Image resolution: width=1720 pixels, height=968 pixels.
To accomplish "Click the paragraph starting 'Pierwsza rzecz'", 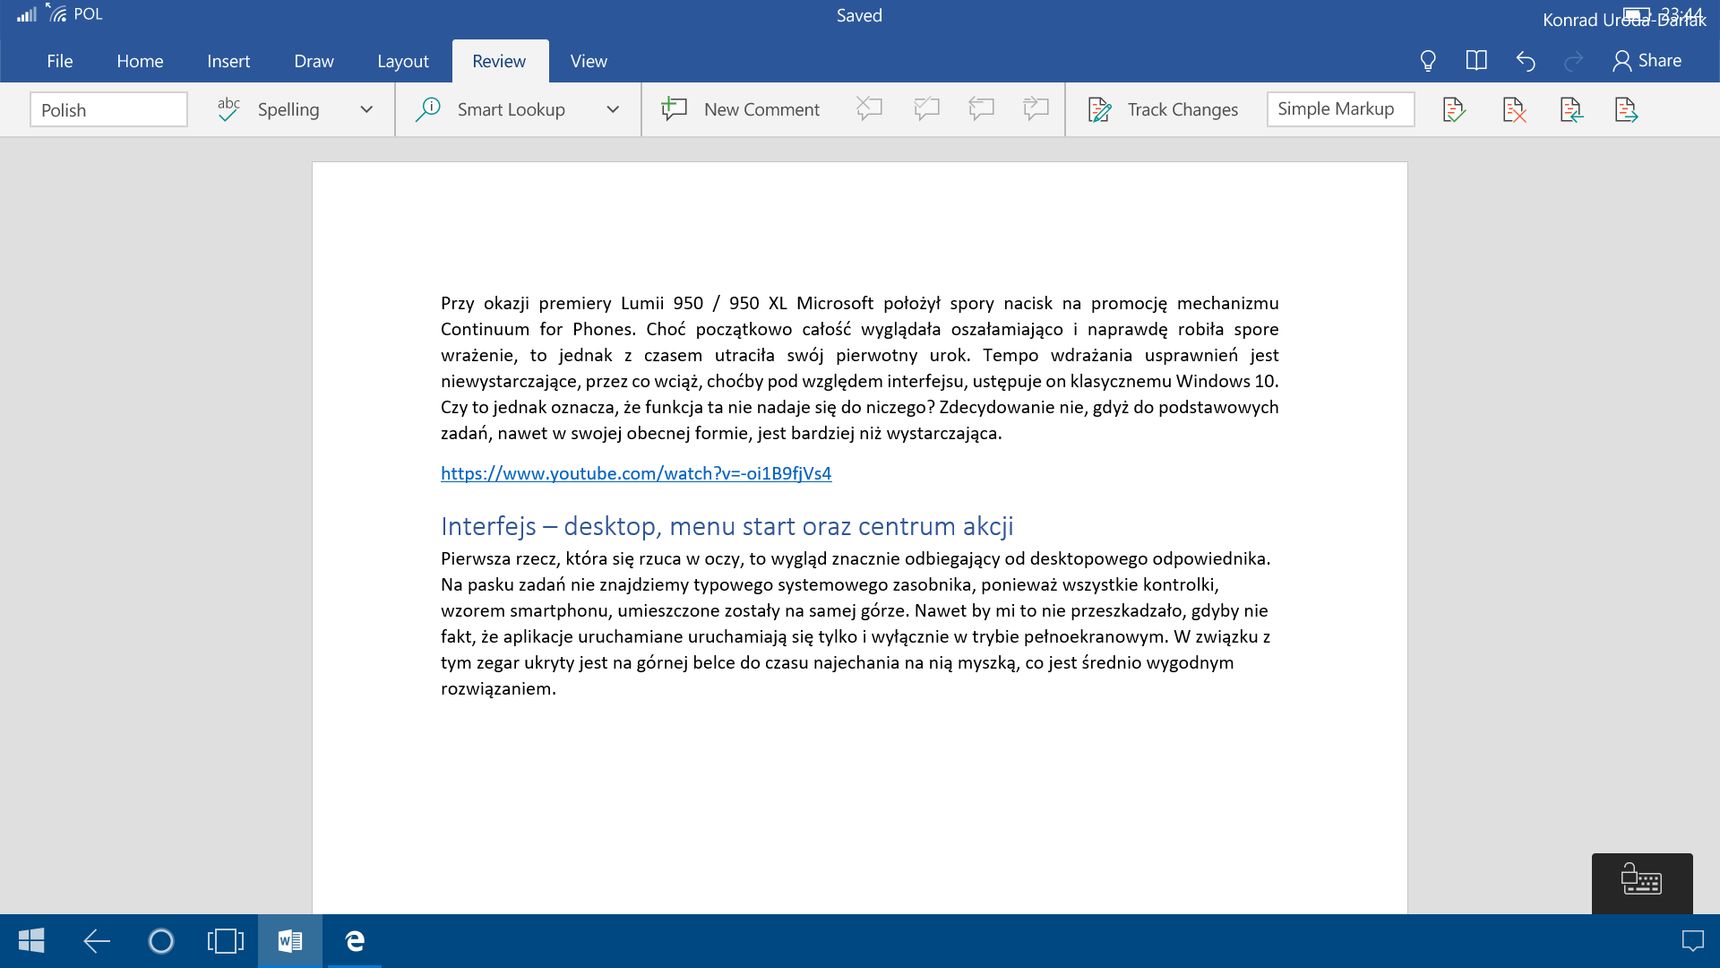I will [x=856, y=623].
